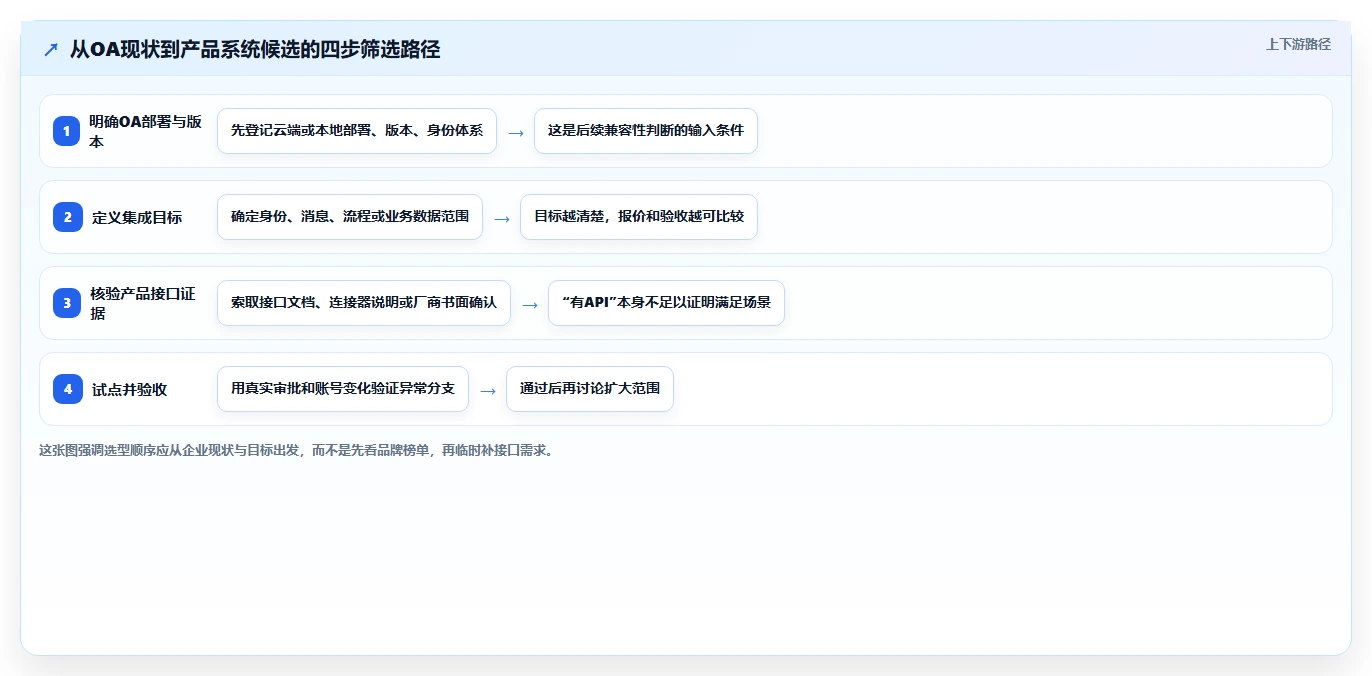Viewport: 1372px width, 676px height.
Task: Click the 定义集成目标 step label
Action: point(137,217)
